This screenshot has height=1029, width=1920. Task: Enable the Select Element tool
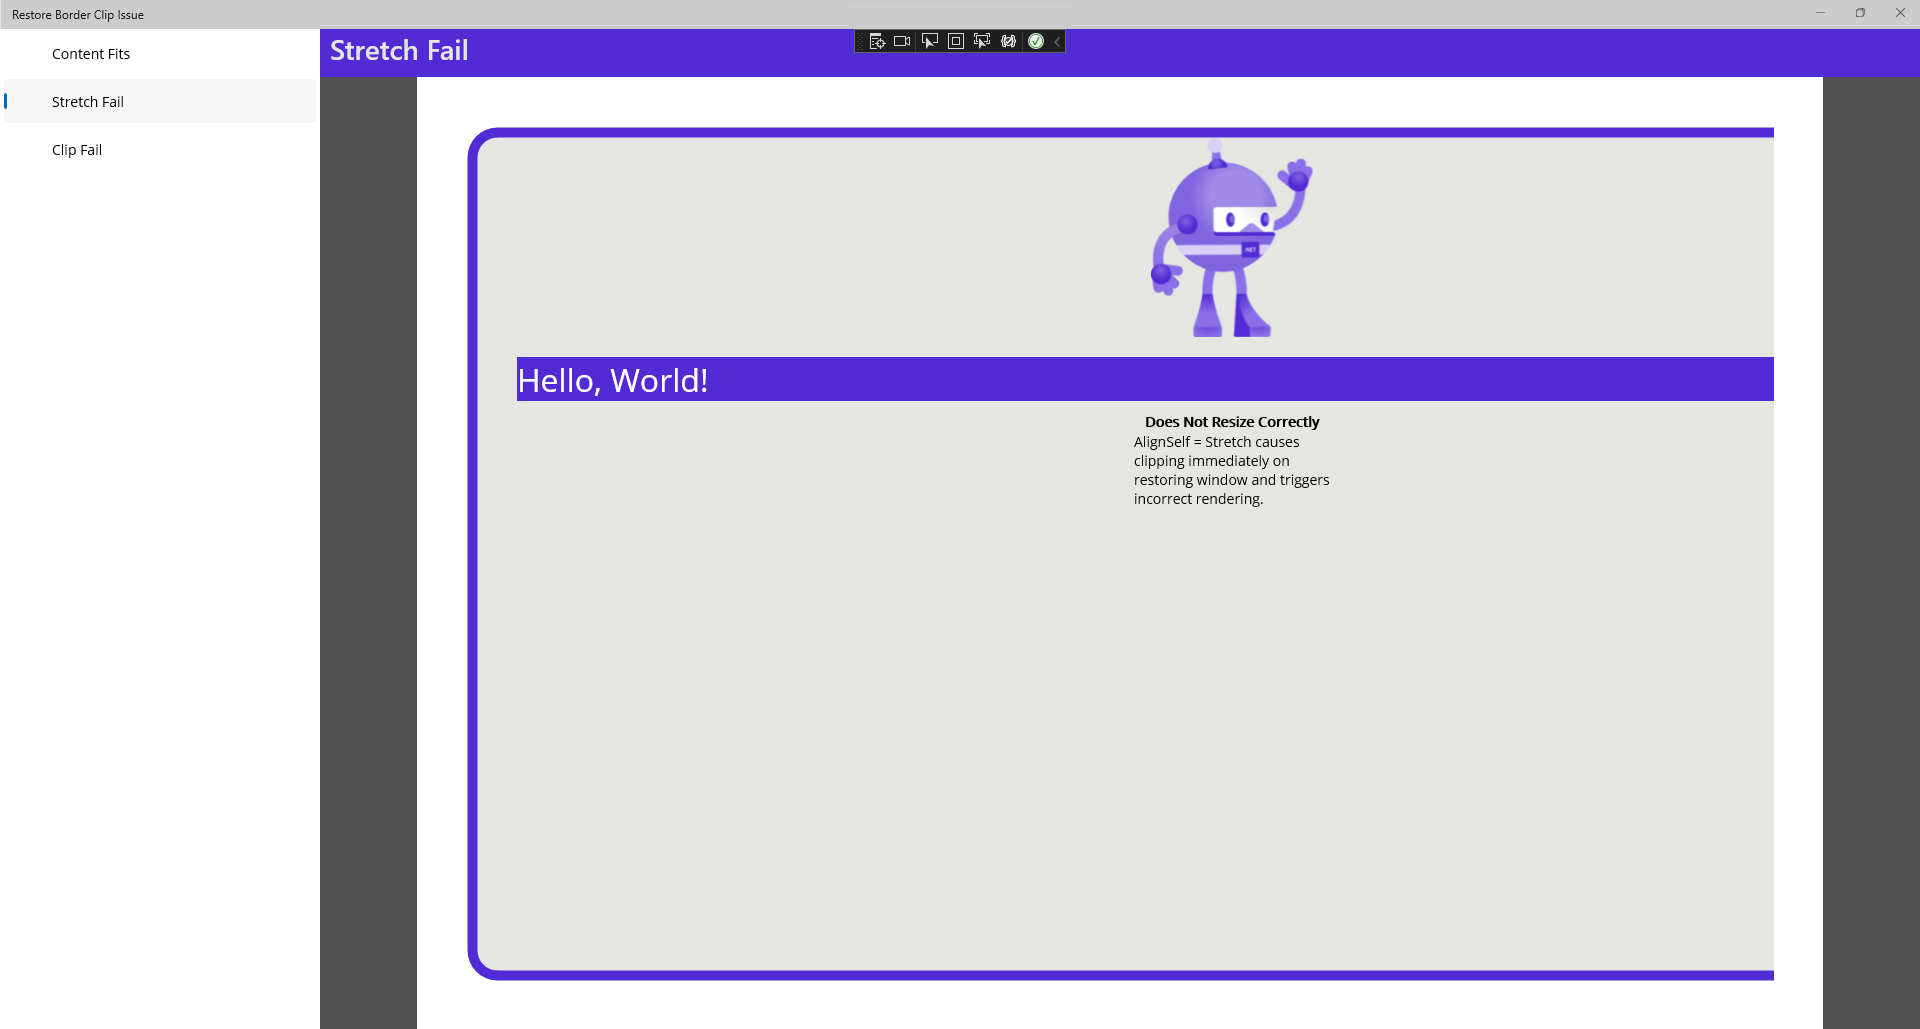[930, 41]
